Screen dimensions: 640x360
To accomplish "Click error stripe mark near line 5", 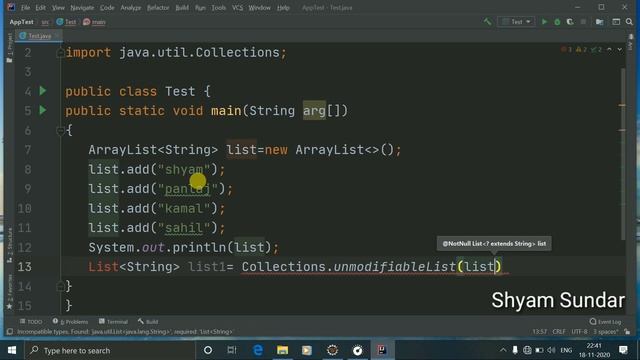I will 622,105.
